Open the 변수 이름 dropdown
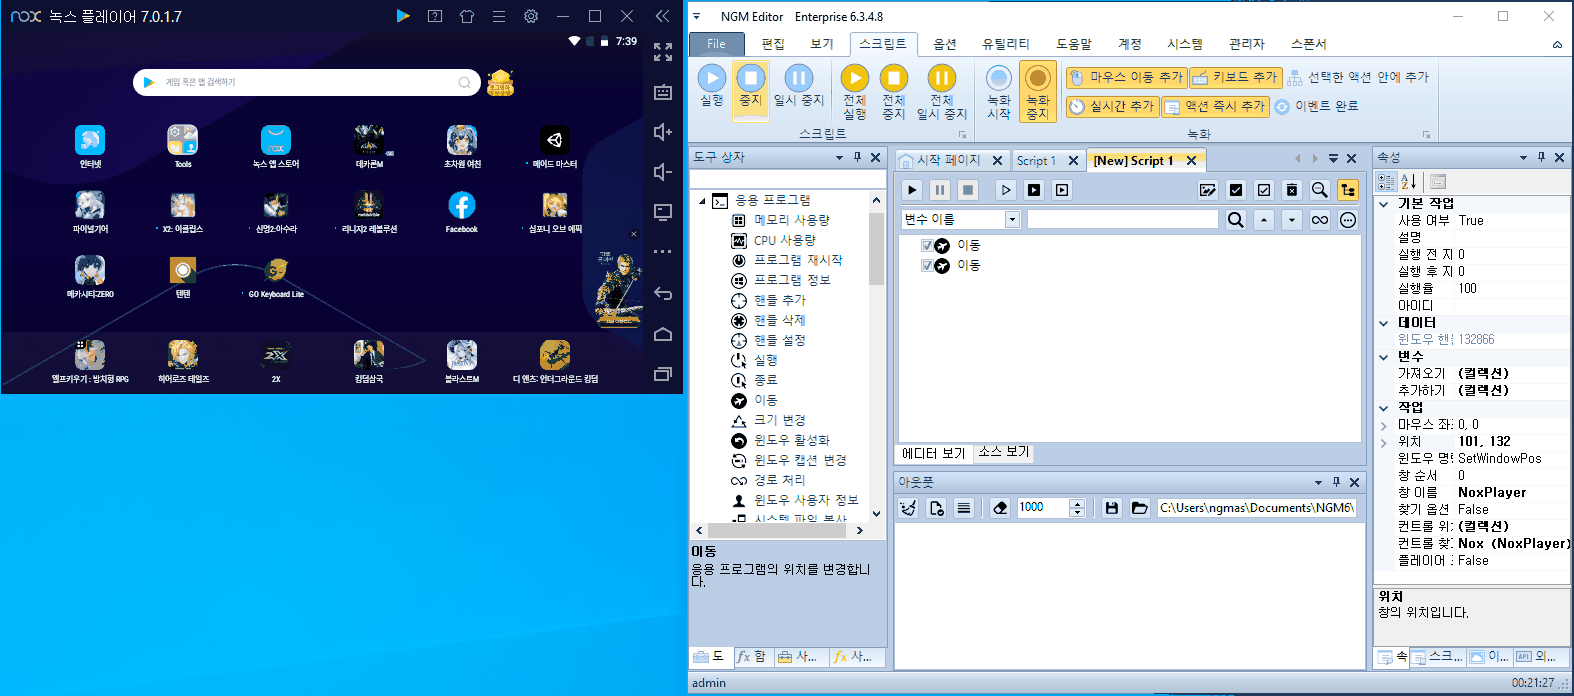This screenshot has width=1574, height=696. tap(1012, 220)
